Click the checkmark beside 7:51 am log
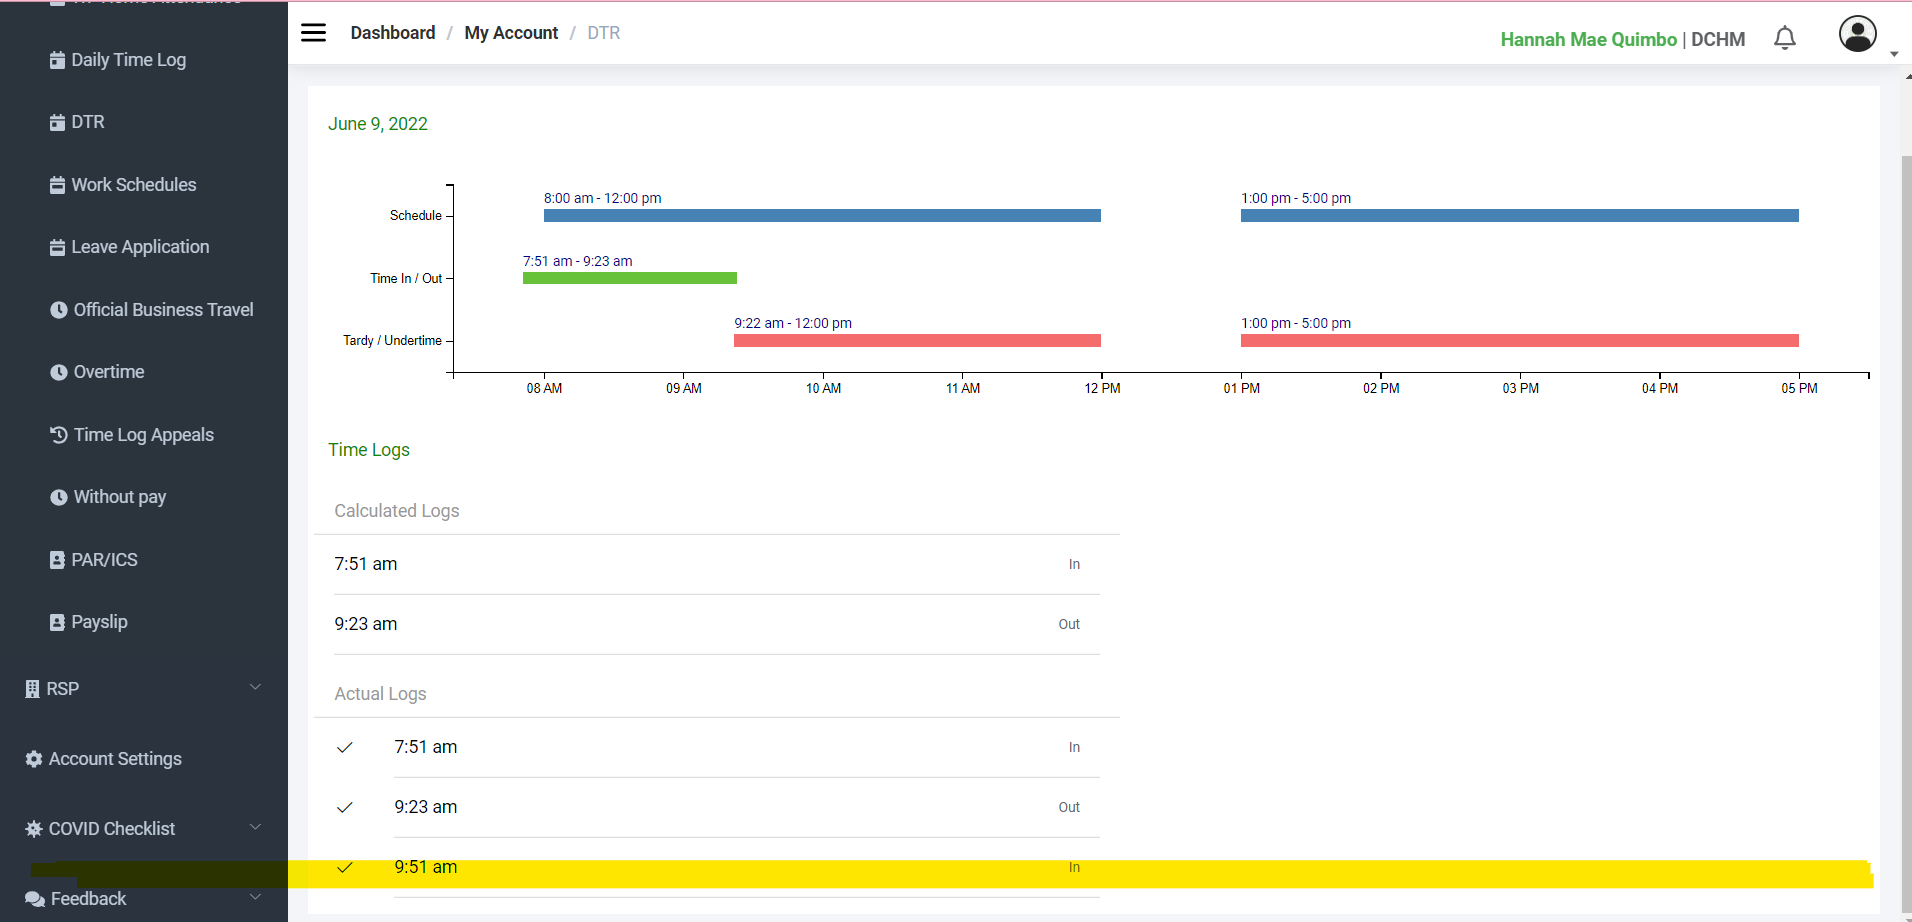The height and width of the screenshot is (922, 1912). [345, 747]
